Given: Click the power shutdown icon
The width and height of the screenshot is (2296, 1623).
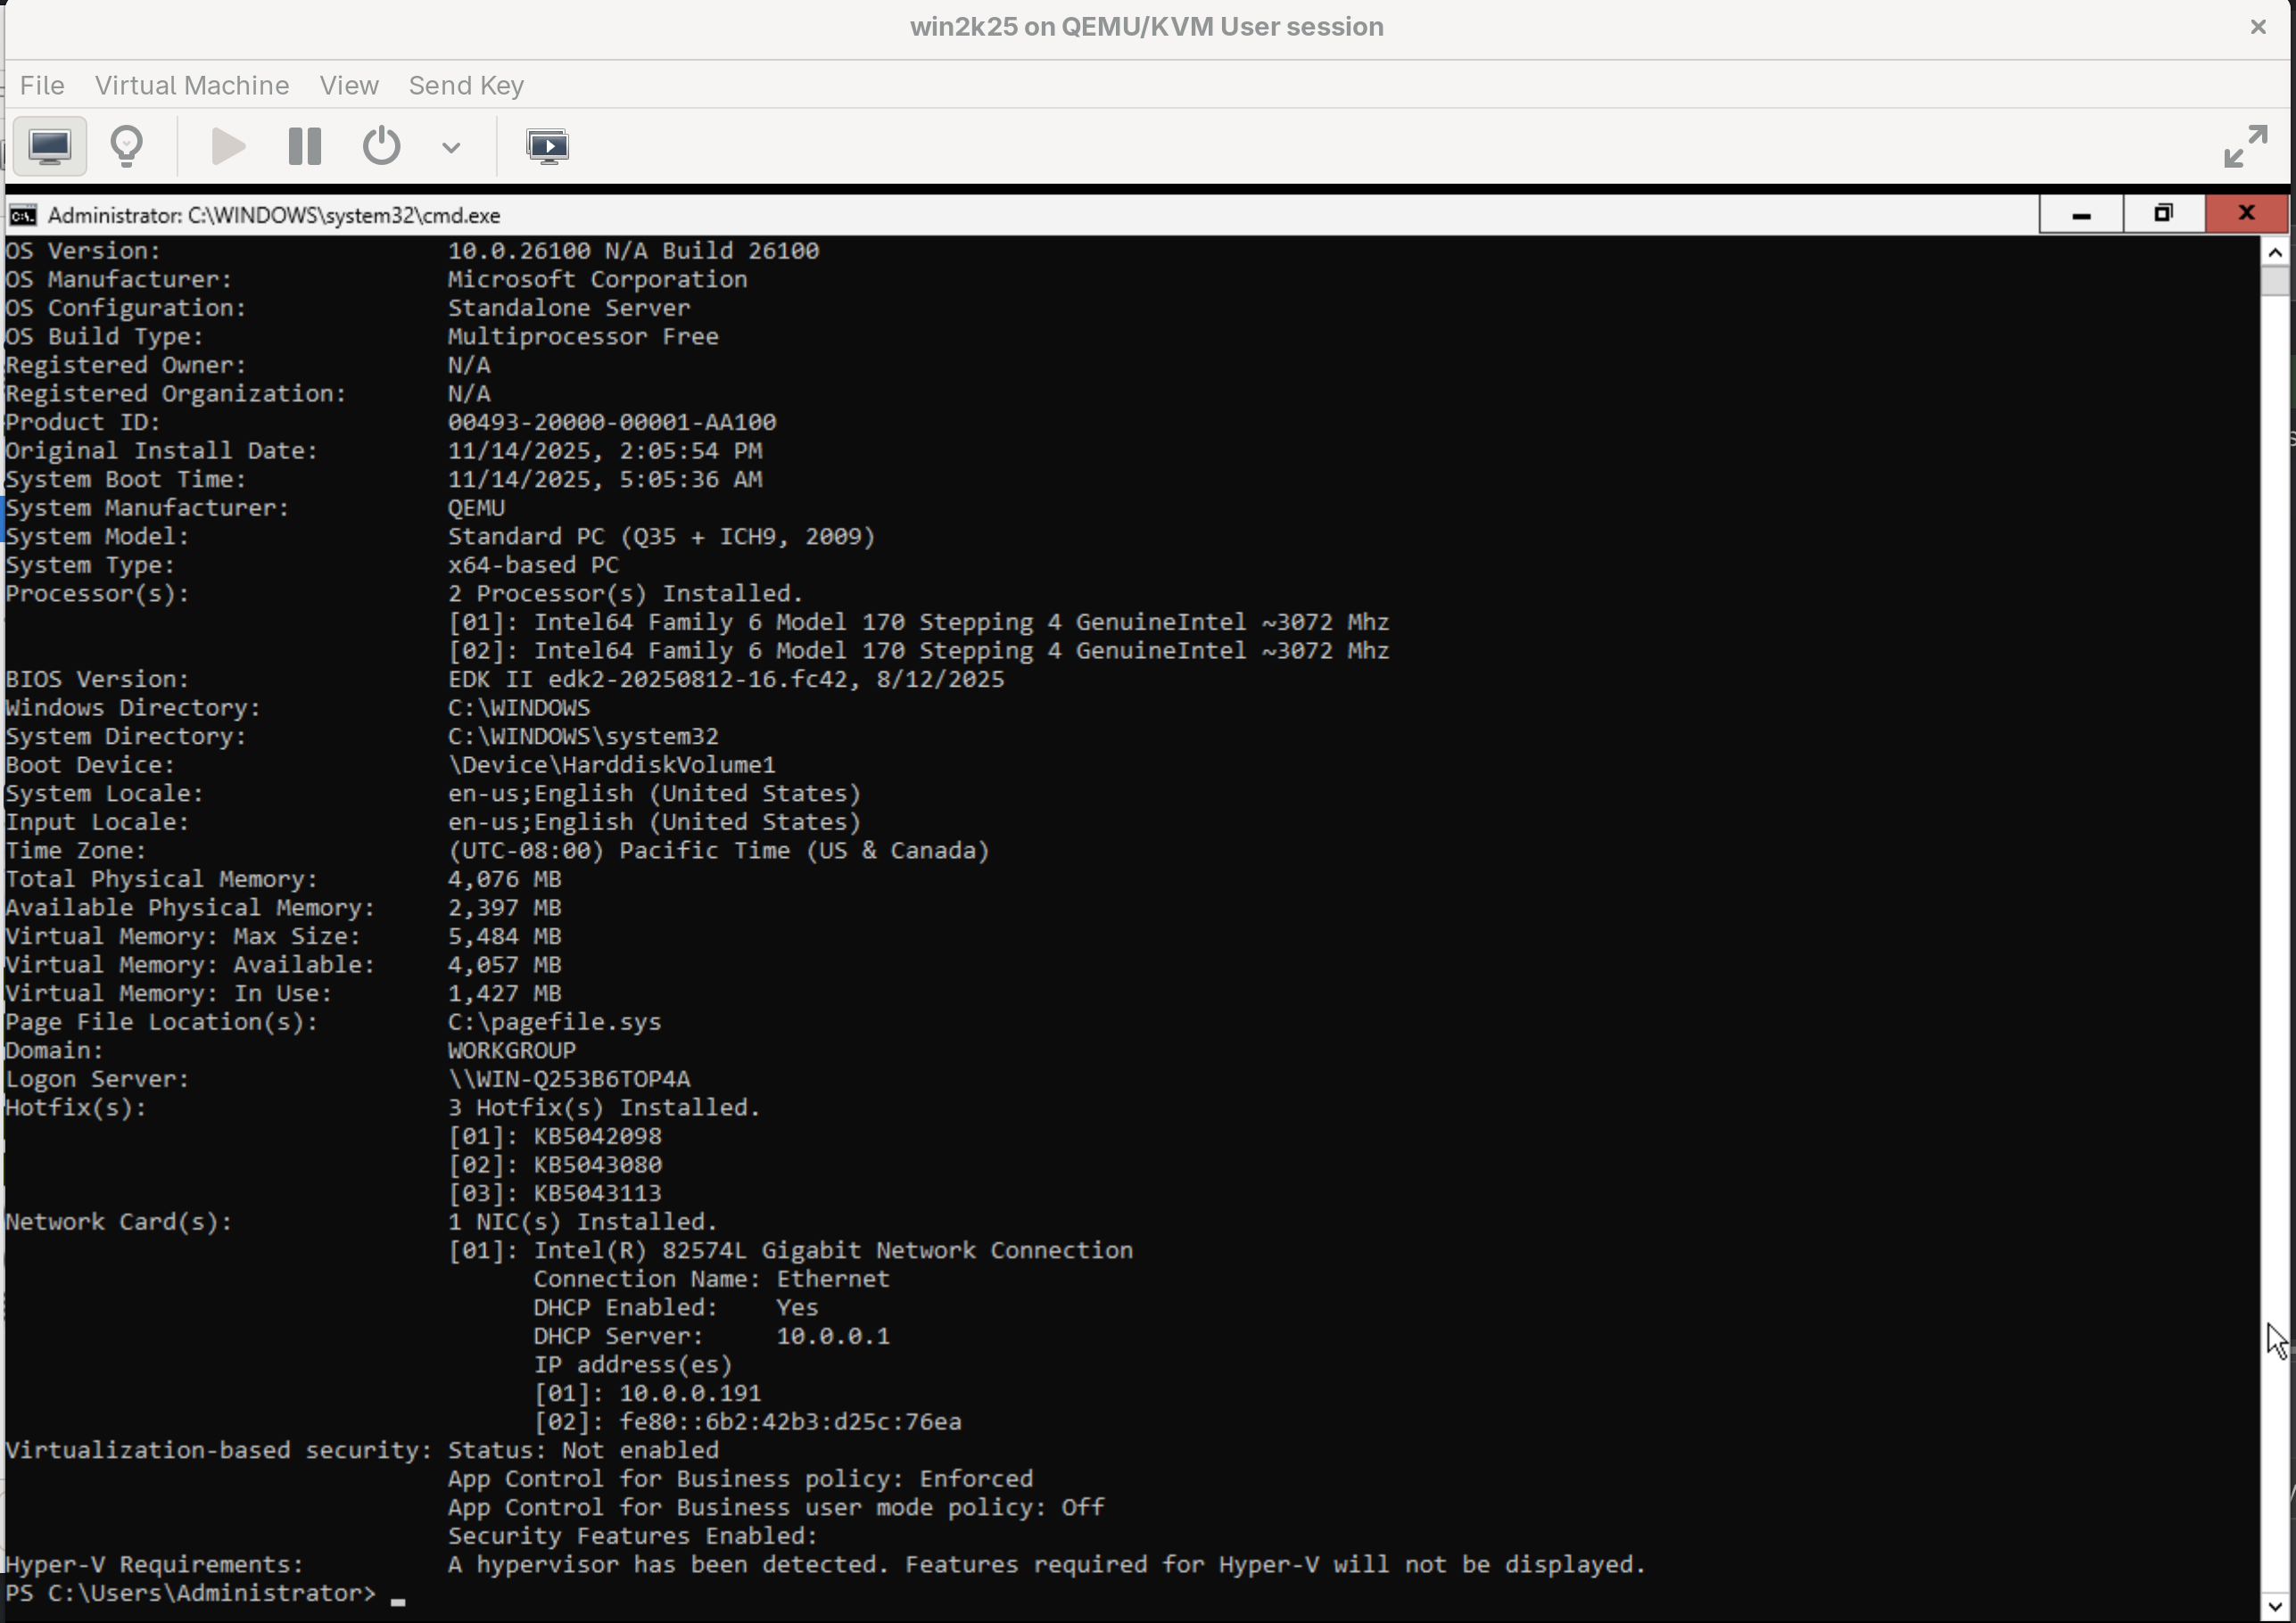Looking at the screenshot, I should click(x=381, y=146).
